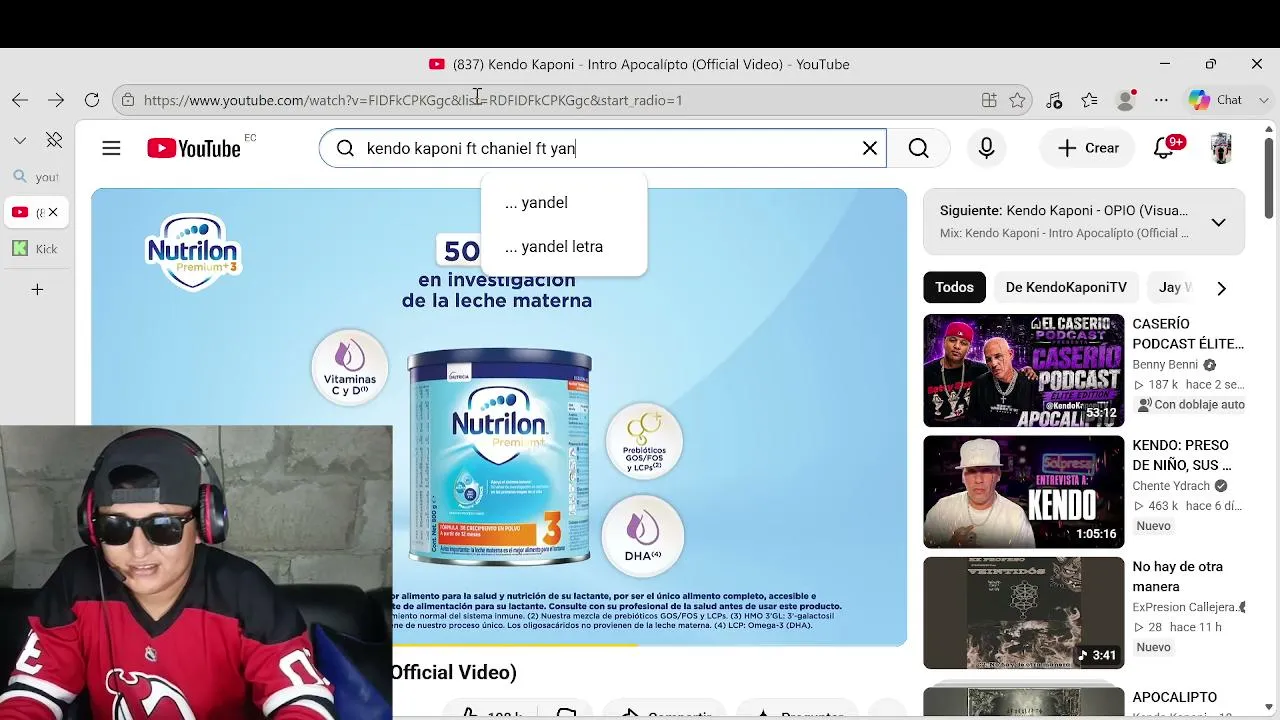Screen dimensions: 1280x720
Task: Open the KENDO: PRESO DE NIÑO title
Action: 1181,455
